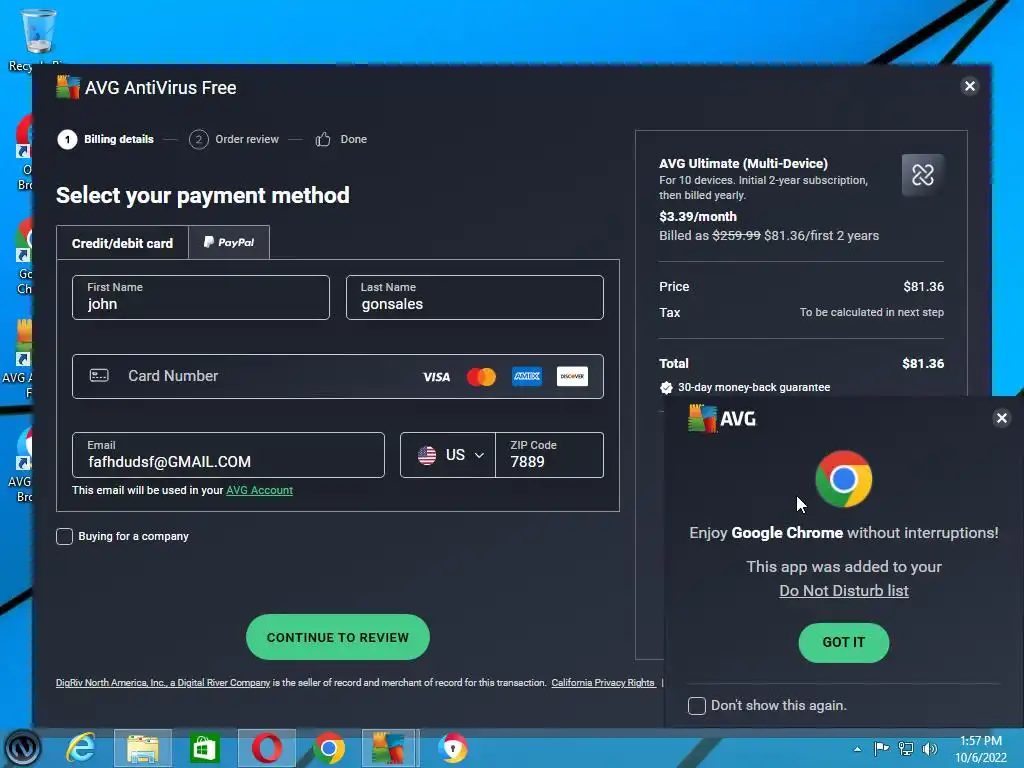This screenshot has width=1024, height=768.
Task: Open Google Chrome from the taskbar
Action: [x=329, y=748]
